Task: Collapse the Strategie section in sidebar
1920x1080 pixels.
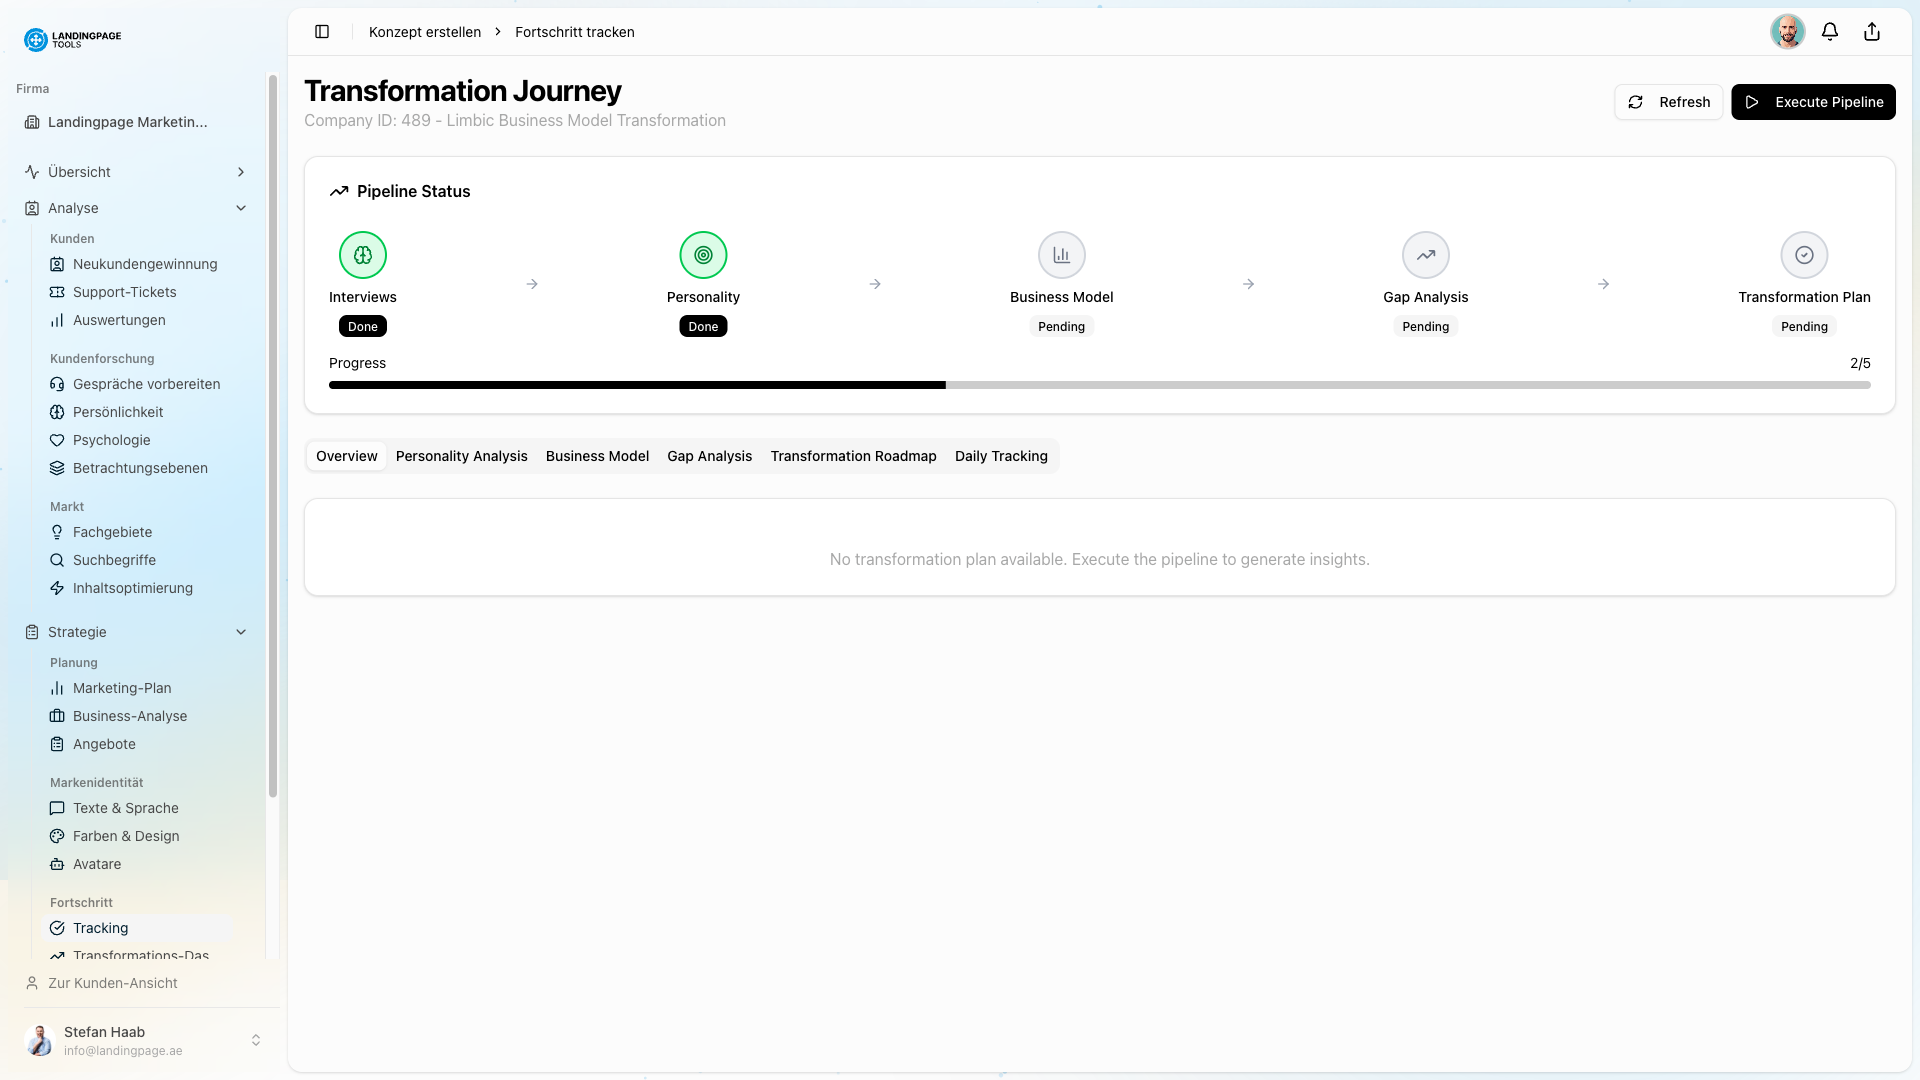Action: 240,632
